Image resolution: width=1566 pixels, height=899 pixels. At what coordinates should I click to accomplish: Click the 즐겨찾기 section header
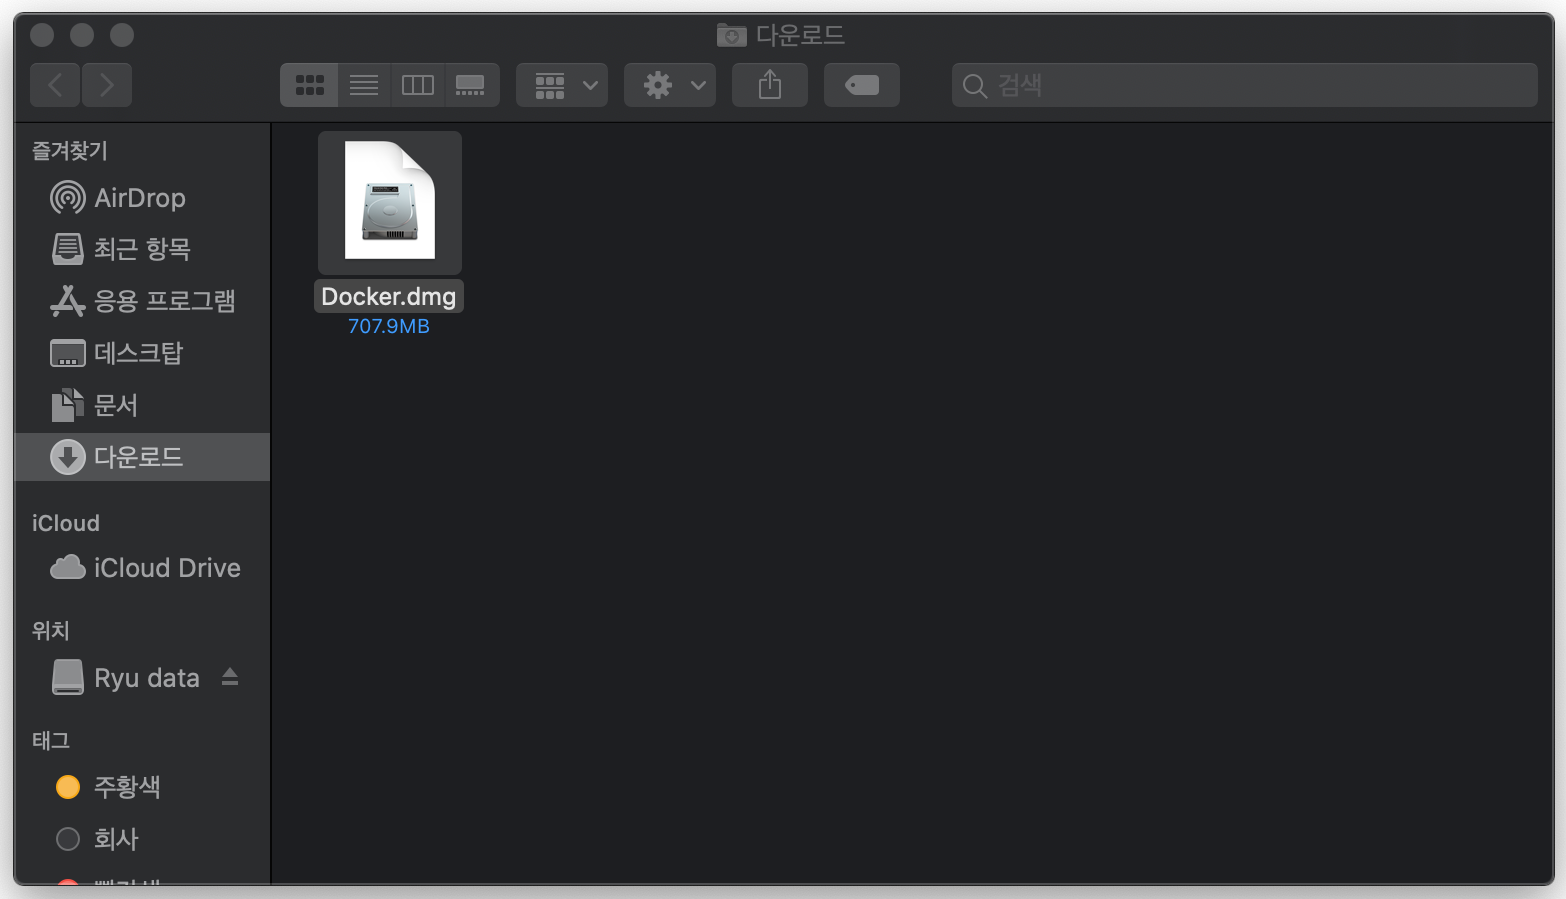coord(70,151)
